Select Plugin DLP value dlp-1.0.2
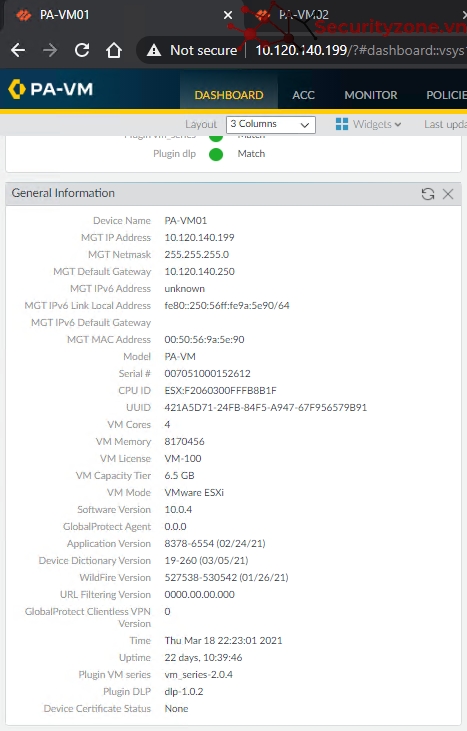467x731 pixels. tap(184, 692)
